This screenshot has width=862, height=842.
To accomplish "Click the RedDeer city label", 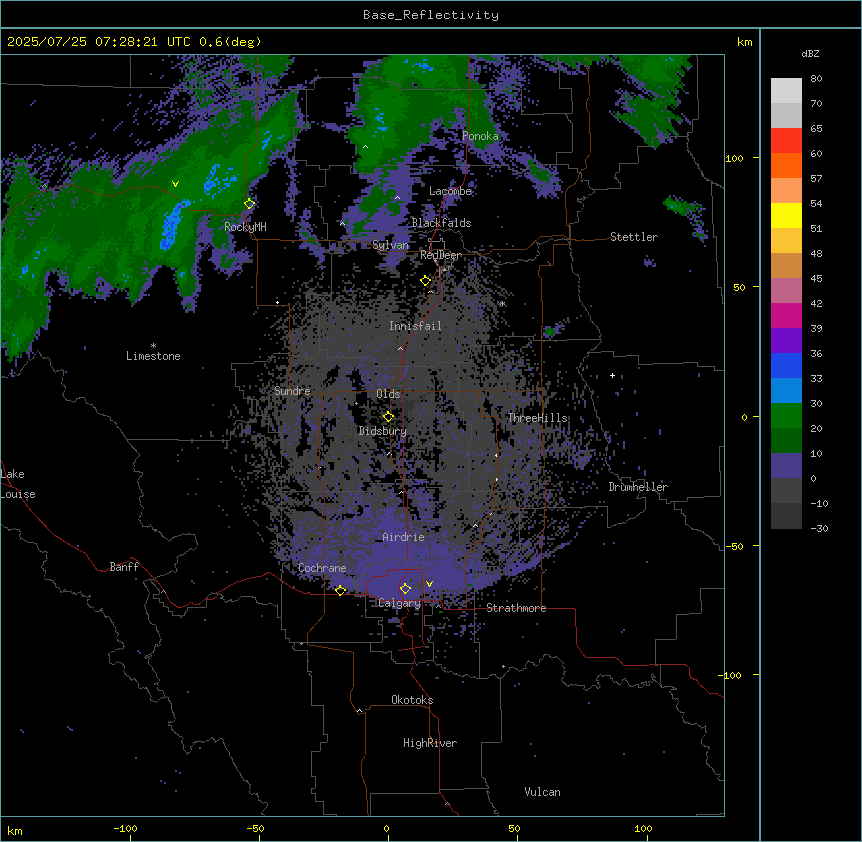I will point(440,255).
